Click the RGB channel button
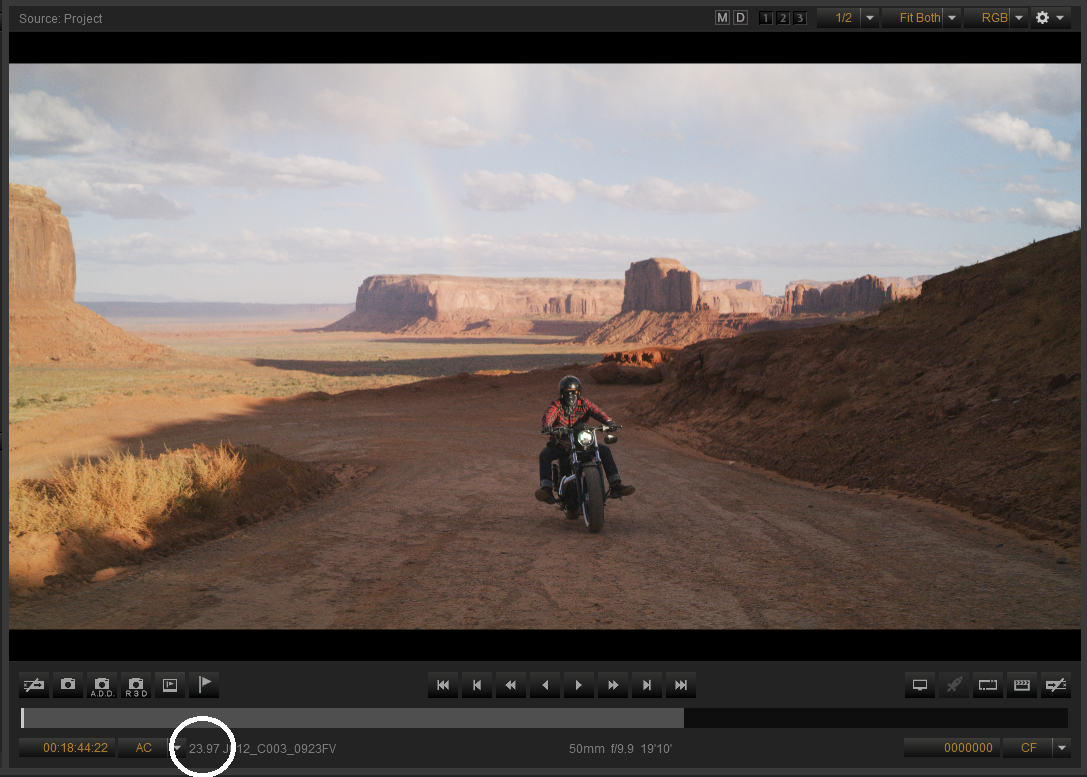Image resolution: width=1087 pixels, height=777 pixels. pyautogui.click(x=988, y=18)
